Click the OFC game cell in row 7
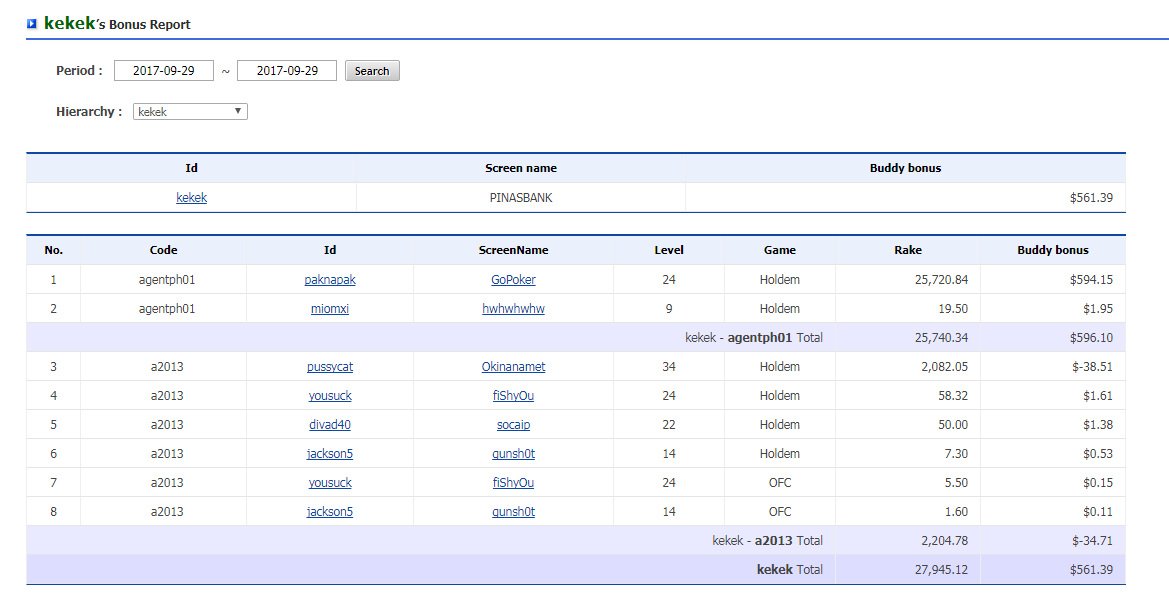1169x615 pixels. click(780, 483)
